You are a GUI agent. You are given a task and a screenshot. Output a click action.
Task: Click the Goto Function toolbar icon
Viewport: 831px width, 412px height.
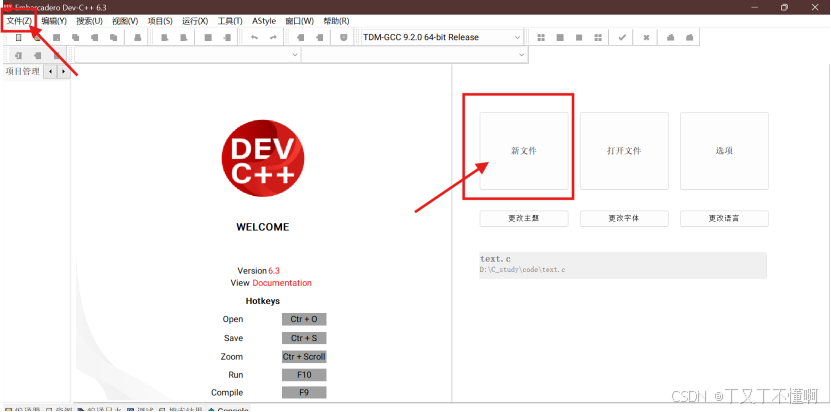click(x=208, y=38)
